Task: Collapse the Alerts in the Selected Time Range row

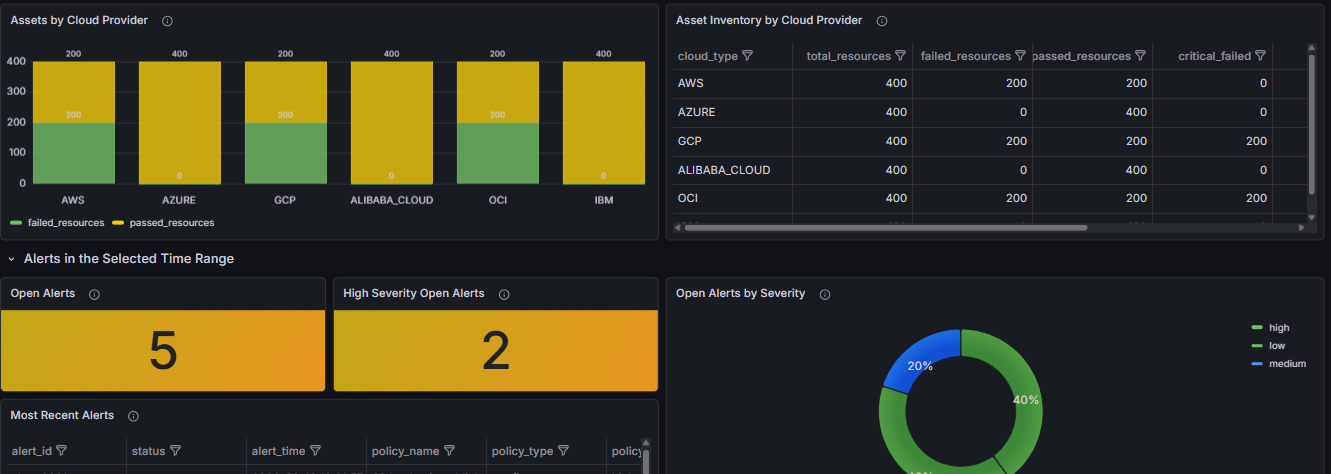Action: 12,259
